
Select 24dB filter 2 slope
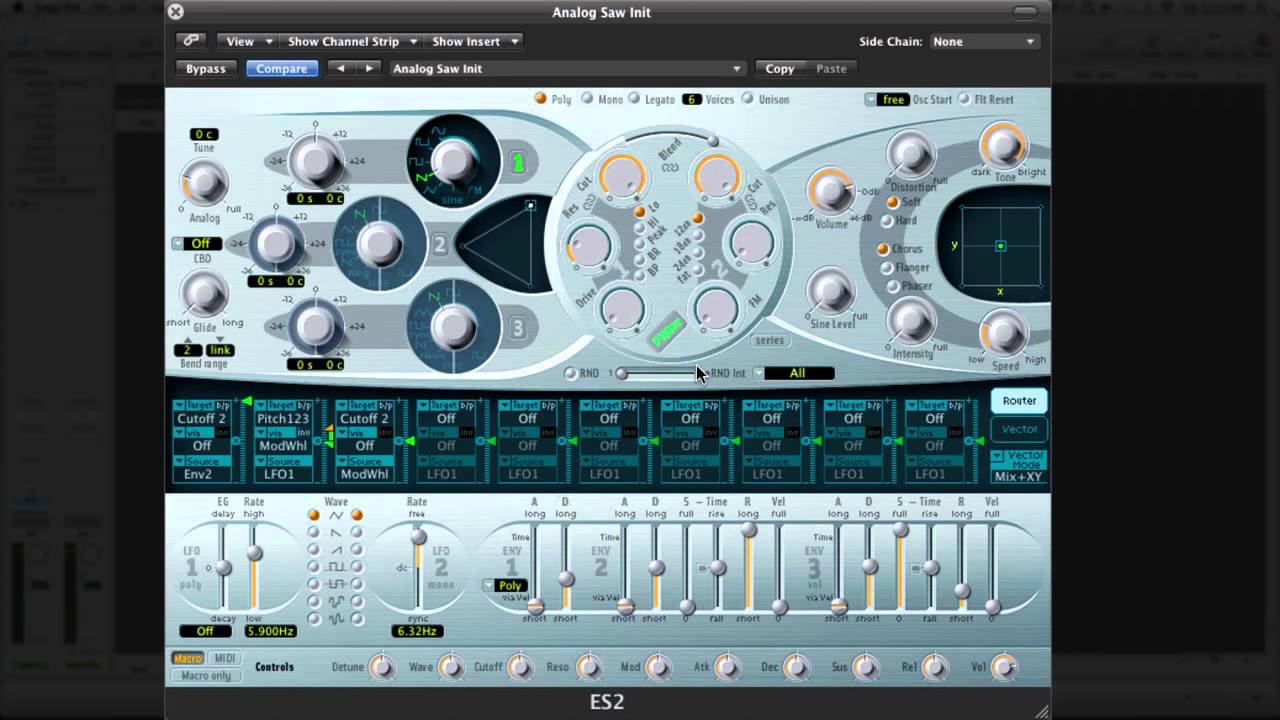(x=698, y=252)
